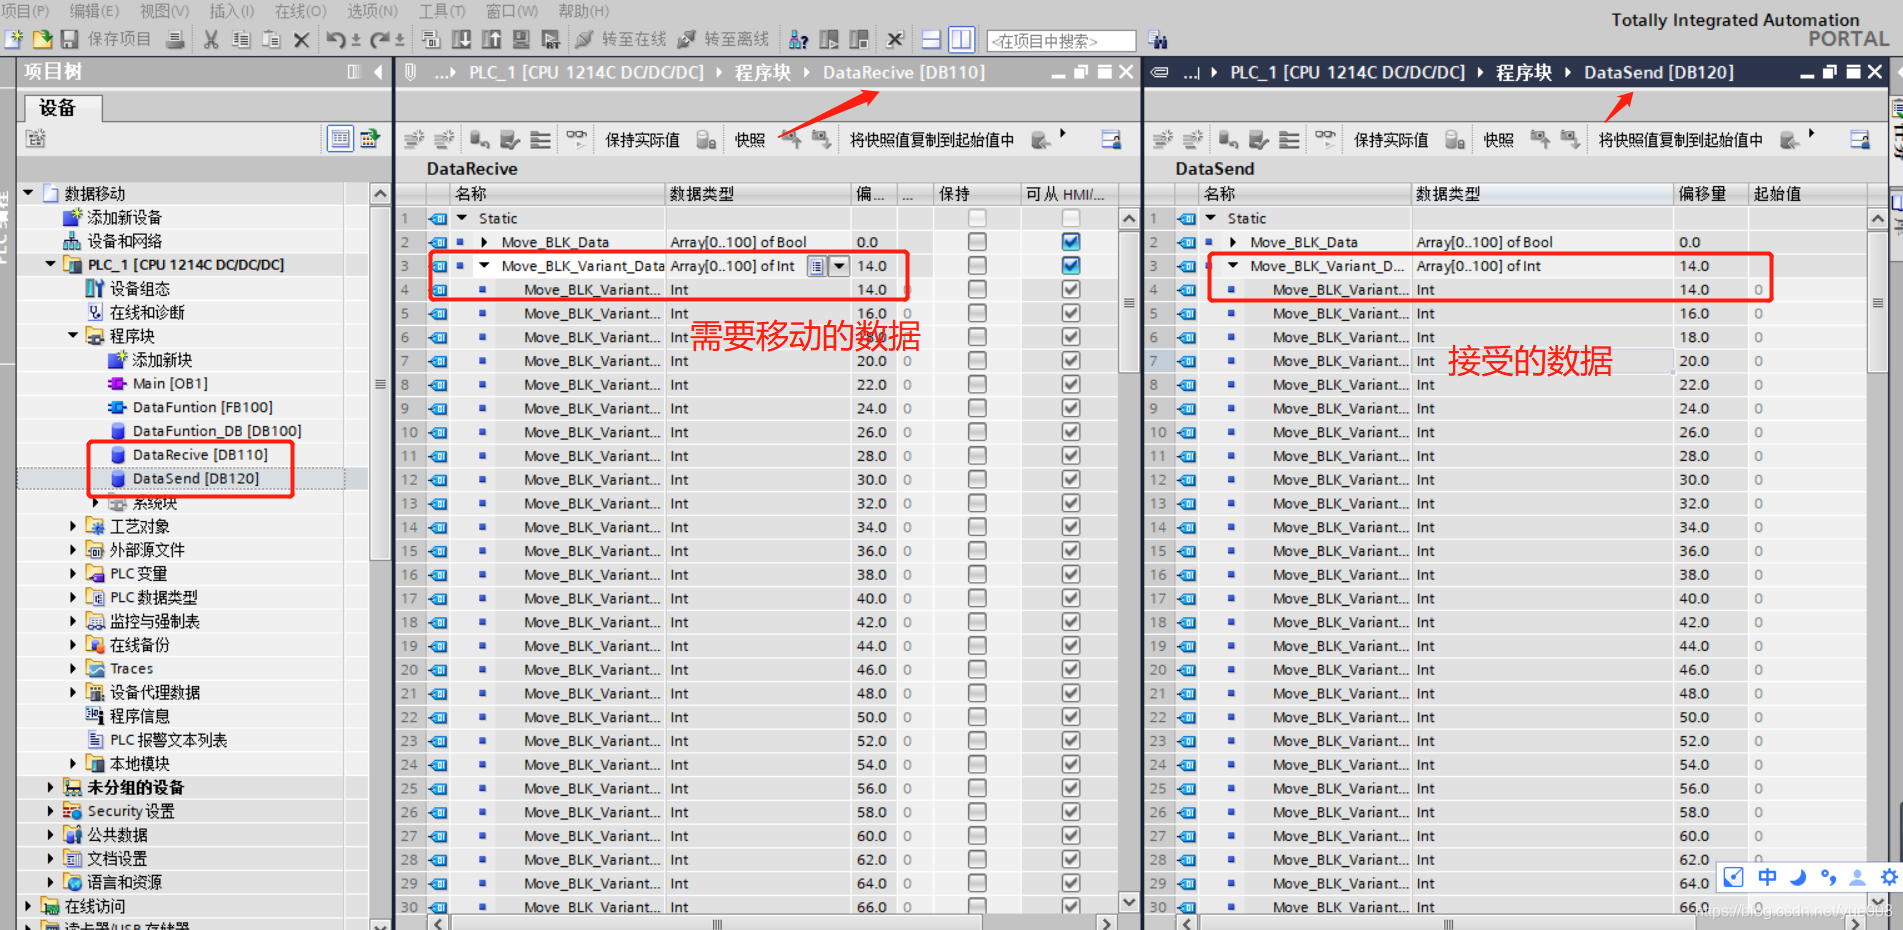
Task: Click the print icon in main toolbar
Action: [x=175, y=39]
